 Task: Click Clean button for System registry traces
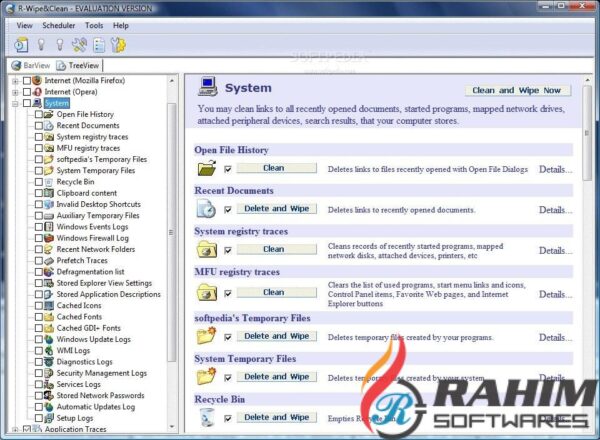click(x=277, y=249)
